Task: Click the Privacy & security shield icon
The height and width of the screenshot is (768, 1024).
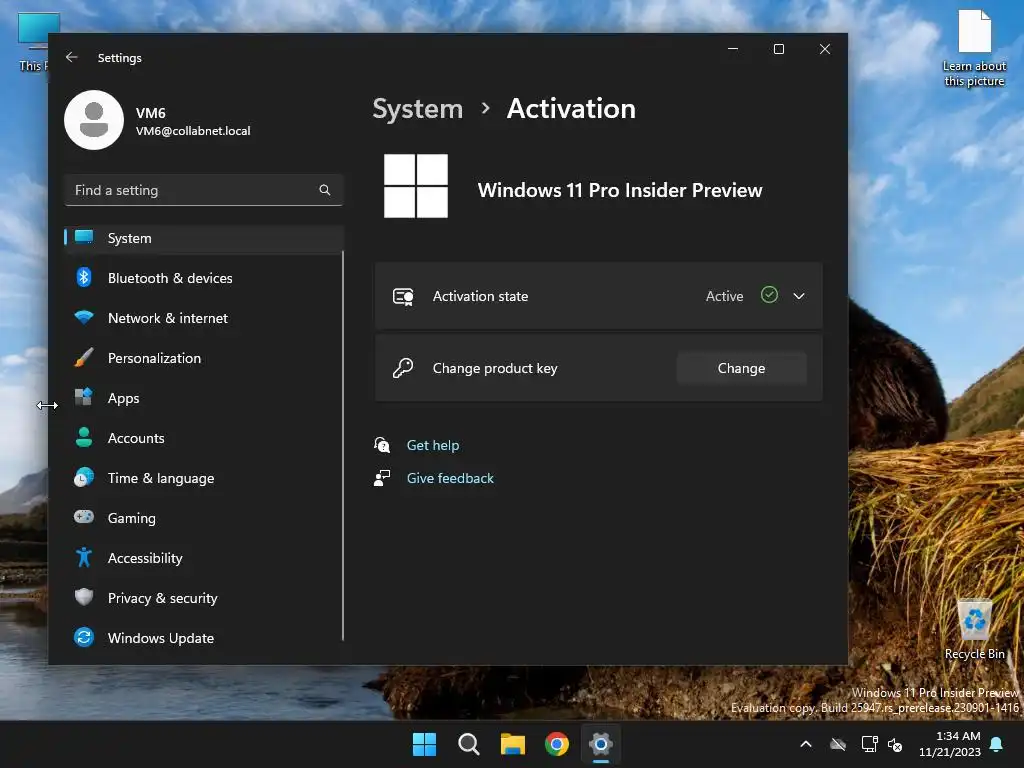Action: click(x=84, y=597)
